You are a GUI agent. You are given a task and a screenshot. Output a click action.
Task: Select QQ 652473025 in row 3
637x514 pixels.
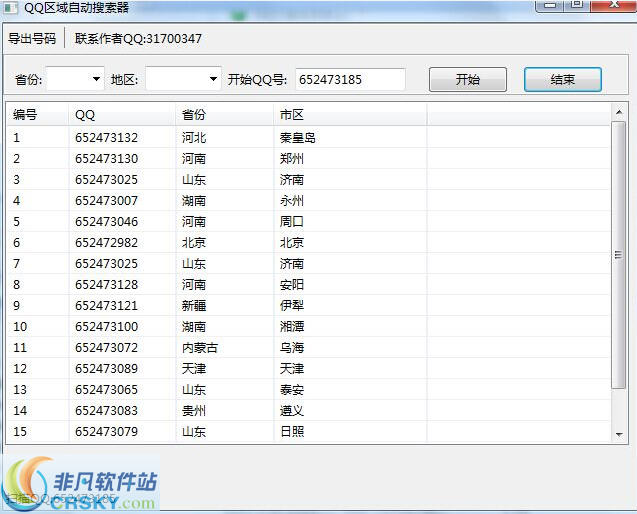click(x=106, y=180)
